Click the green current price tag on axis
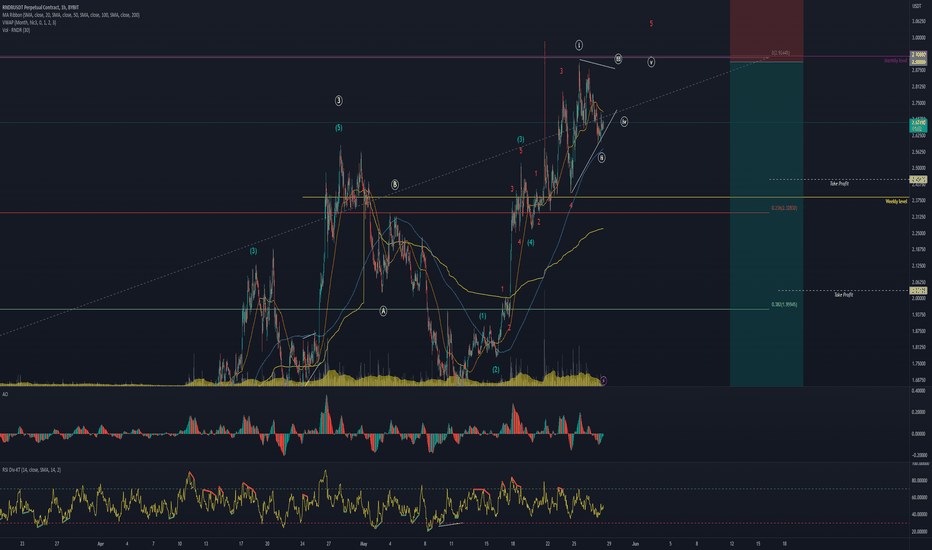Viewport: 932px width, 550px height. pos(918,125)
